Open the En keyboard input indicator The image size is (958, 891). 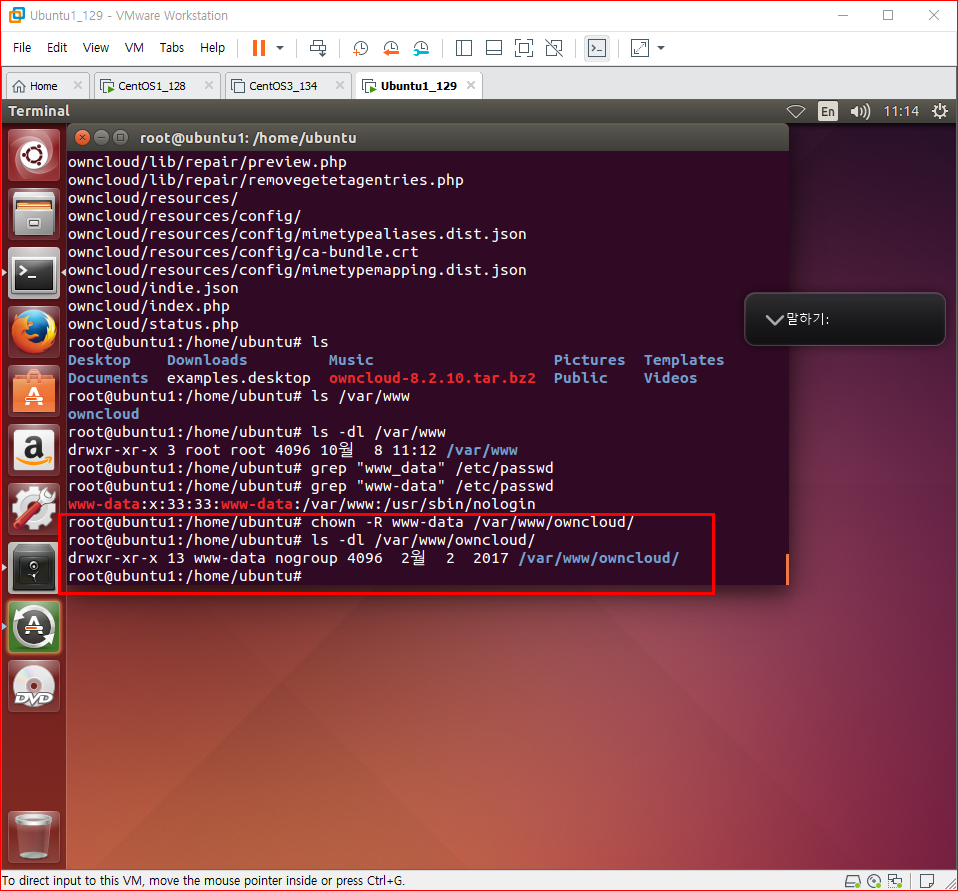[828, 111]
